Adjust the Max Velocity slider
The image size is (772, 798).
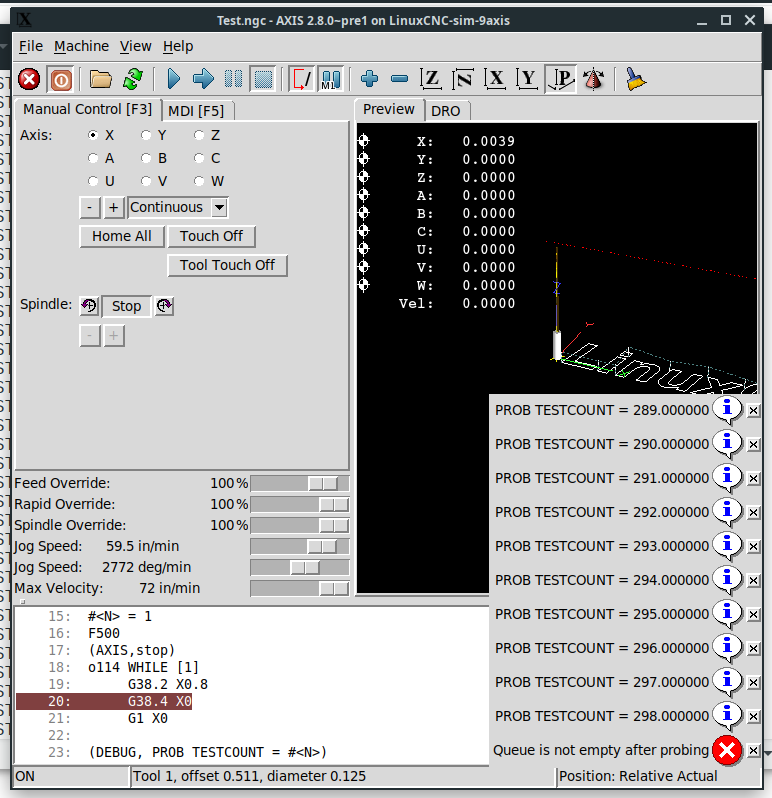(300, 588)
